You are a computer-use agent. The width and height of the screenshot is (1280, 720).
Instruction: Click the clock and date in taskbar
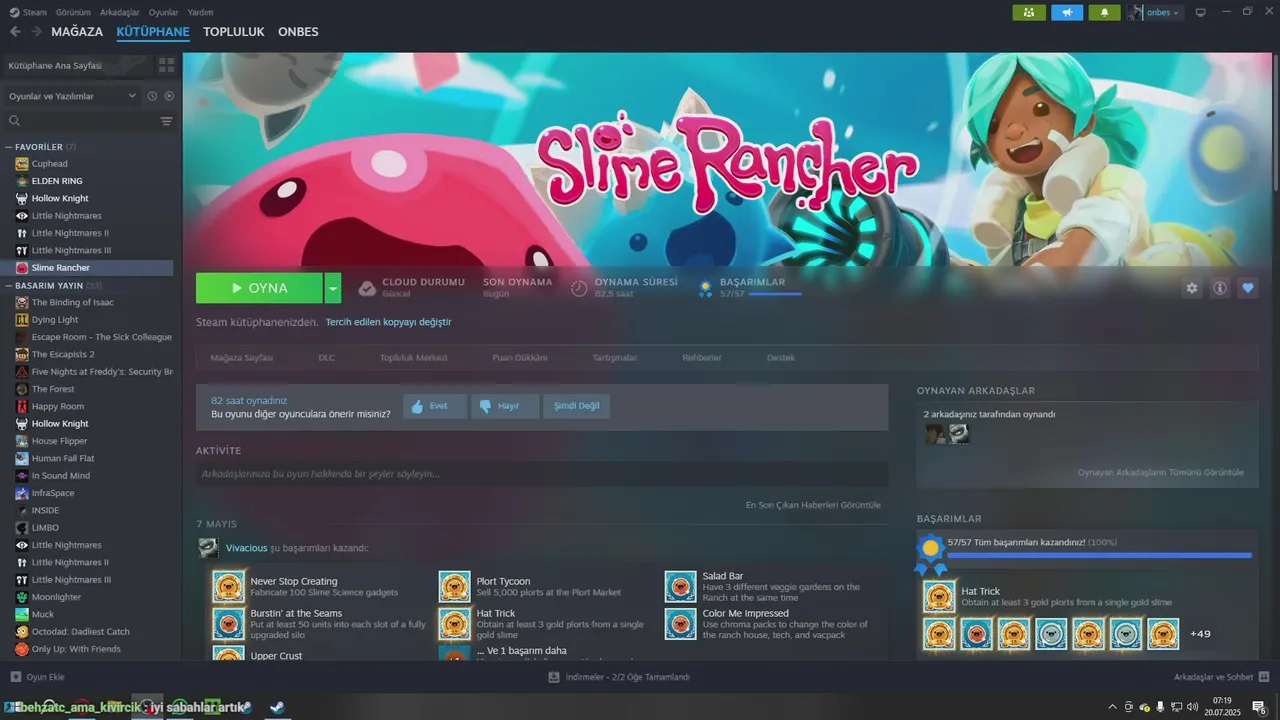click(1224, 707)
